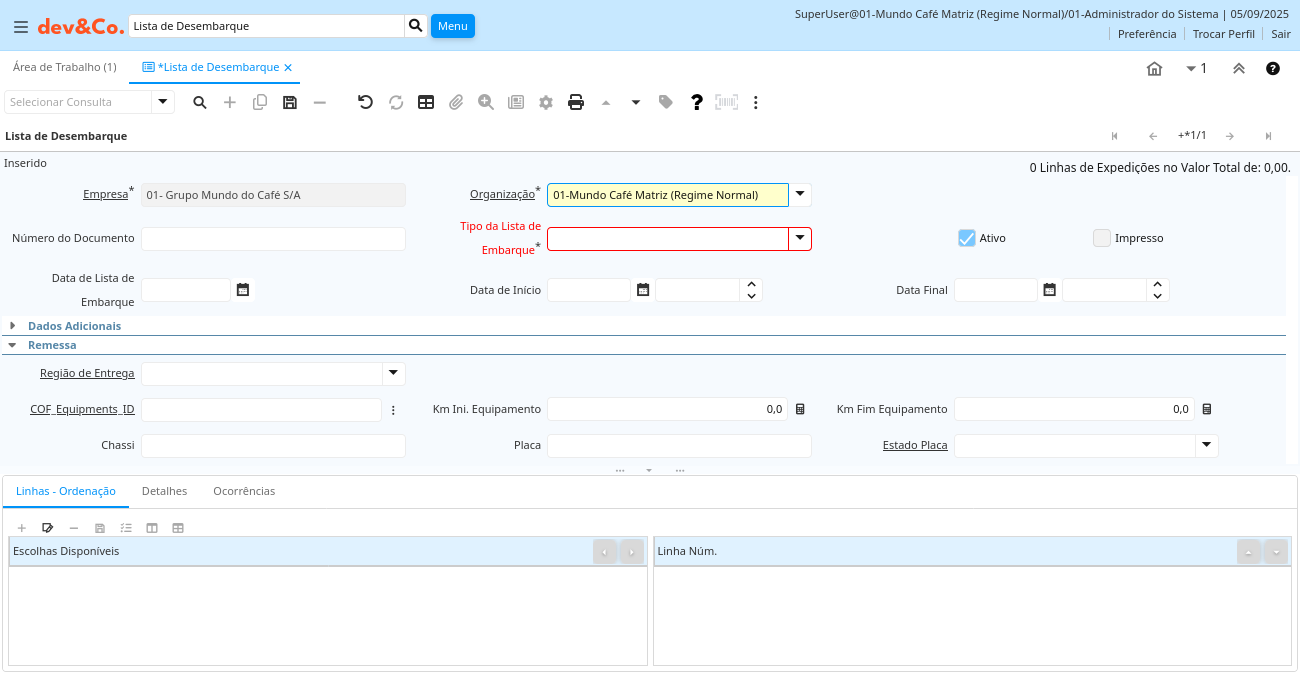Enable the Impresso checkbox

[x=1102, y=238]
